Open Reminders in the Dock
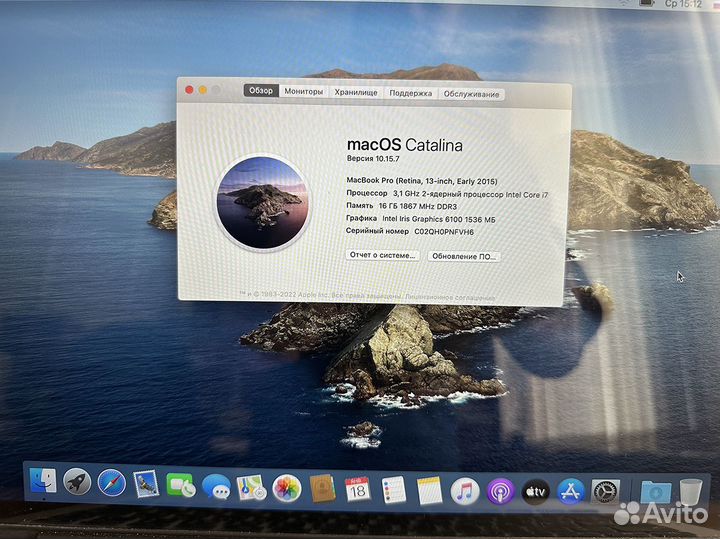The height and width of the screenshot is (539, 720). pyautogui.click(x=394, y=490)
